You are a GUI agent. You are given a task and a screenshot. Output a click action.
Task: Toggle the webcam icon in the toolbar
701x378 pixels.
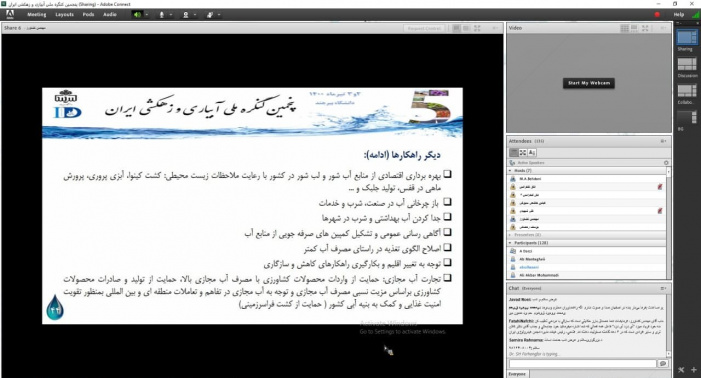[x=186, y=15]
